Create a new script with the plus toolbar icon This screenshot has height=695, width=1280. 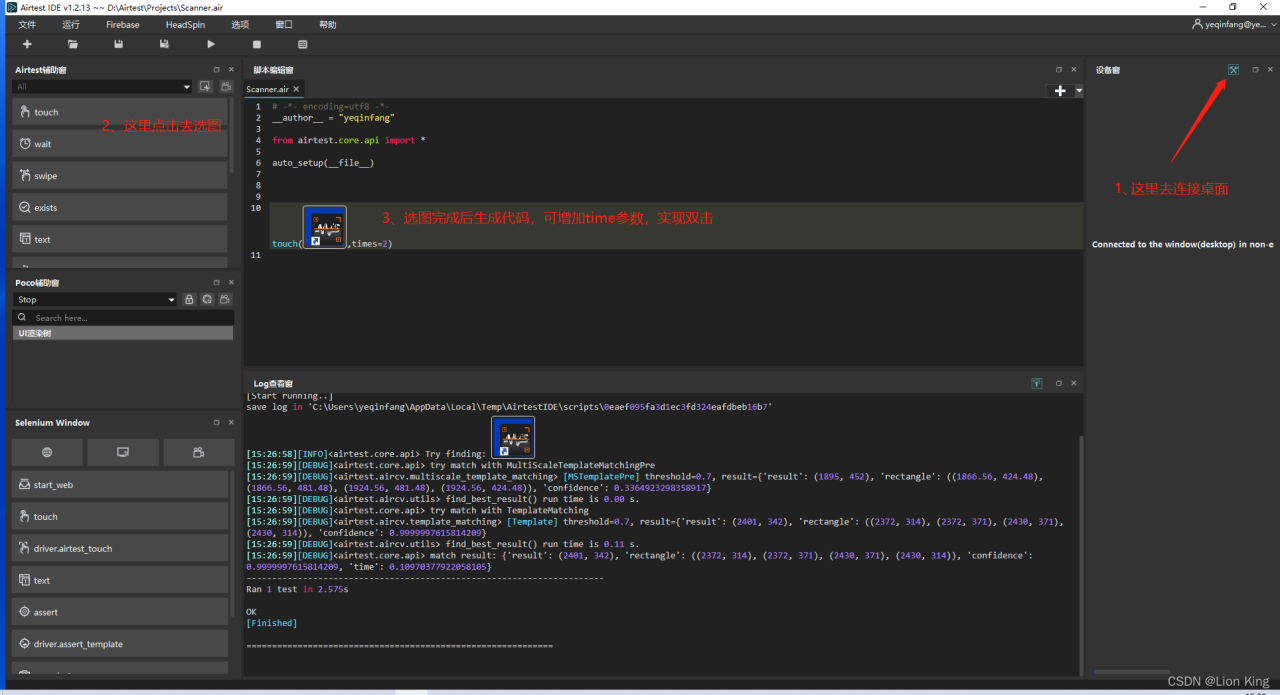coord(27,44)
